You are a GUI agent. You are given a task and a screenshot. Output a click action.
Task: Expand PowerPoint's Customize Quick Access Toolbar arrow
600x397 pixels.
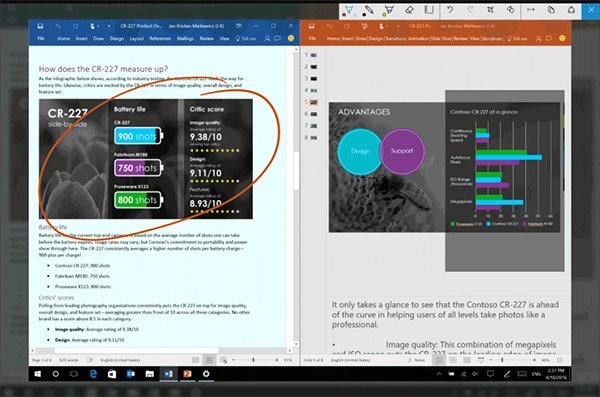pos(398,26)
